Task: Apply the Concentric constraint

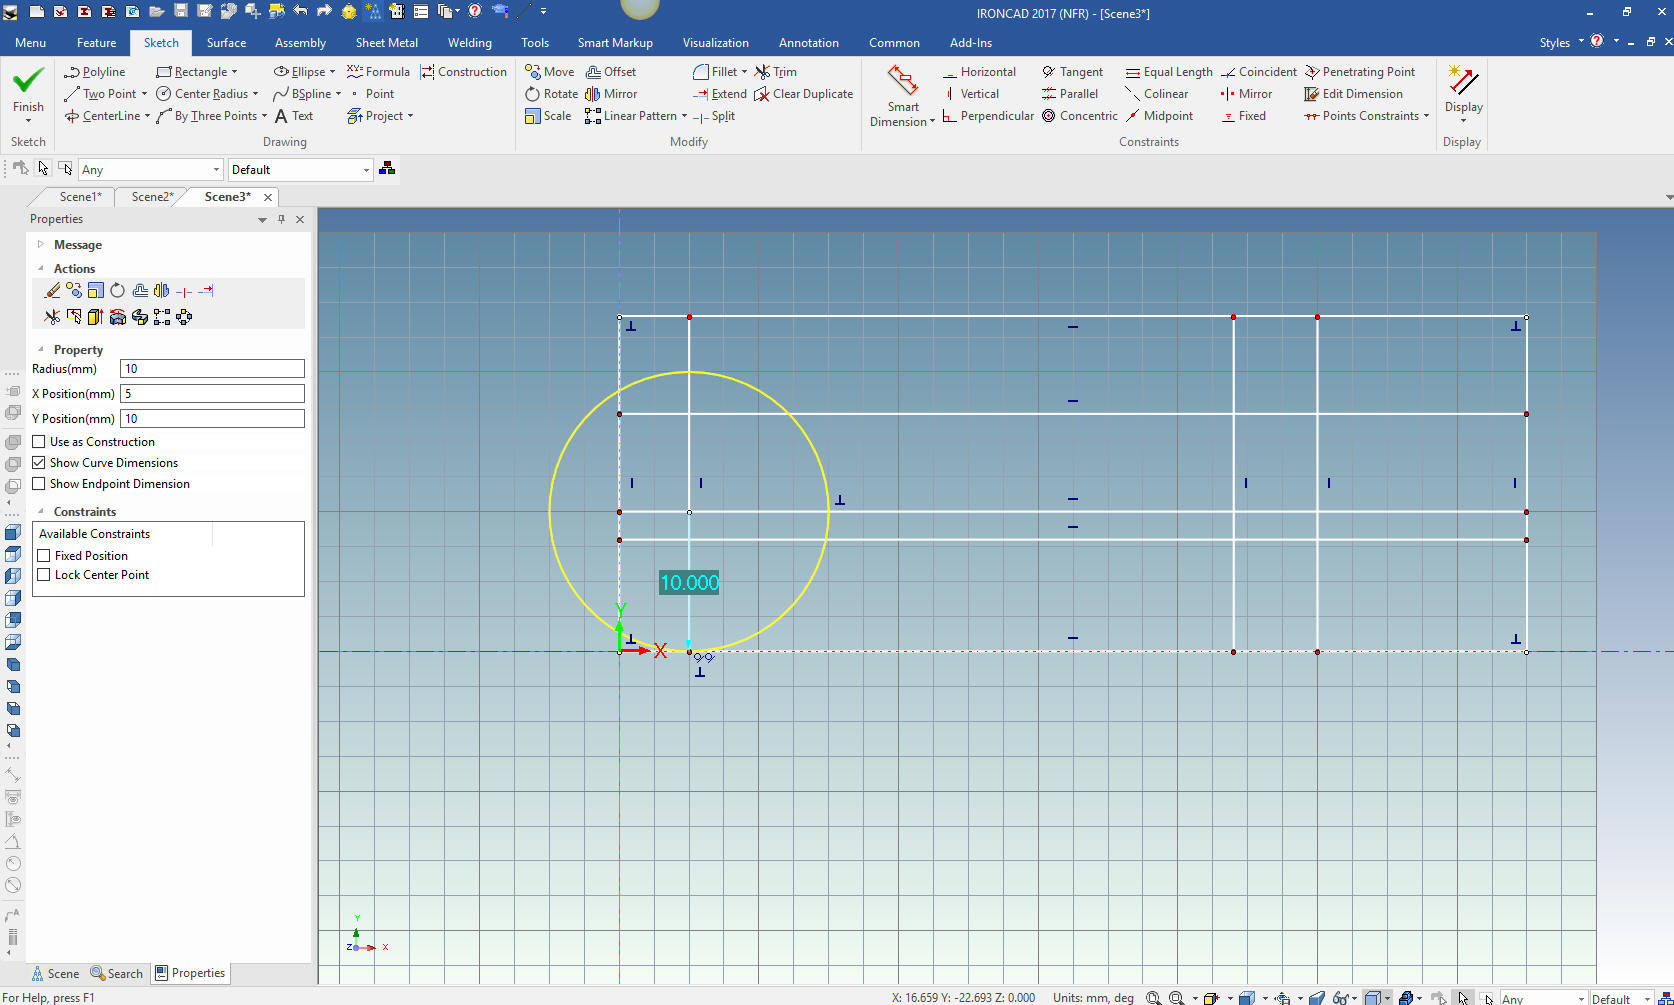Action: point(1080,116)
